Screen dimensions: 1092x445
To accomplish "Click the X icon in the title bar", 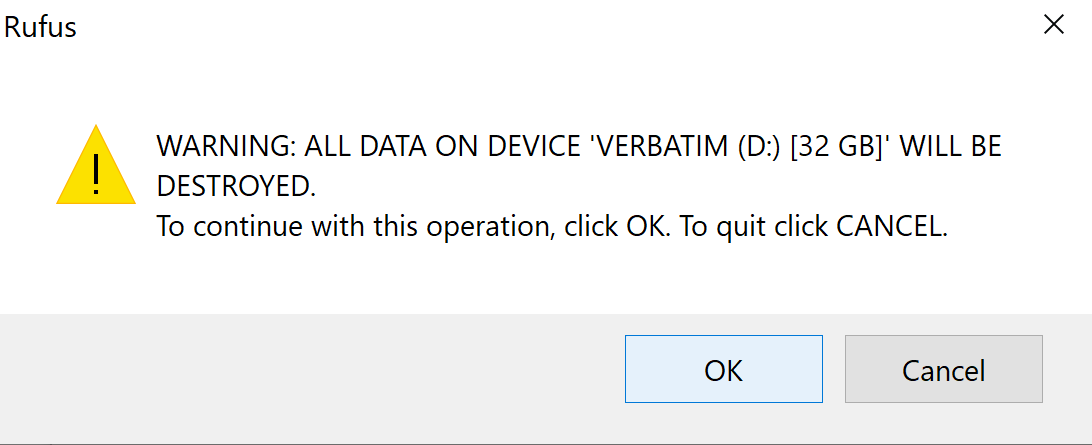I will click(x=1054, y=25).
